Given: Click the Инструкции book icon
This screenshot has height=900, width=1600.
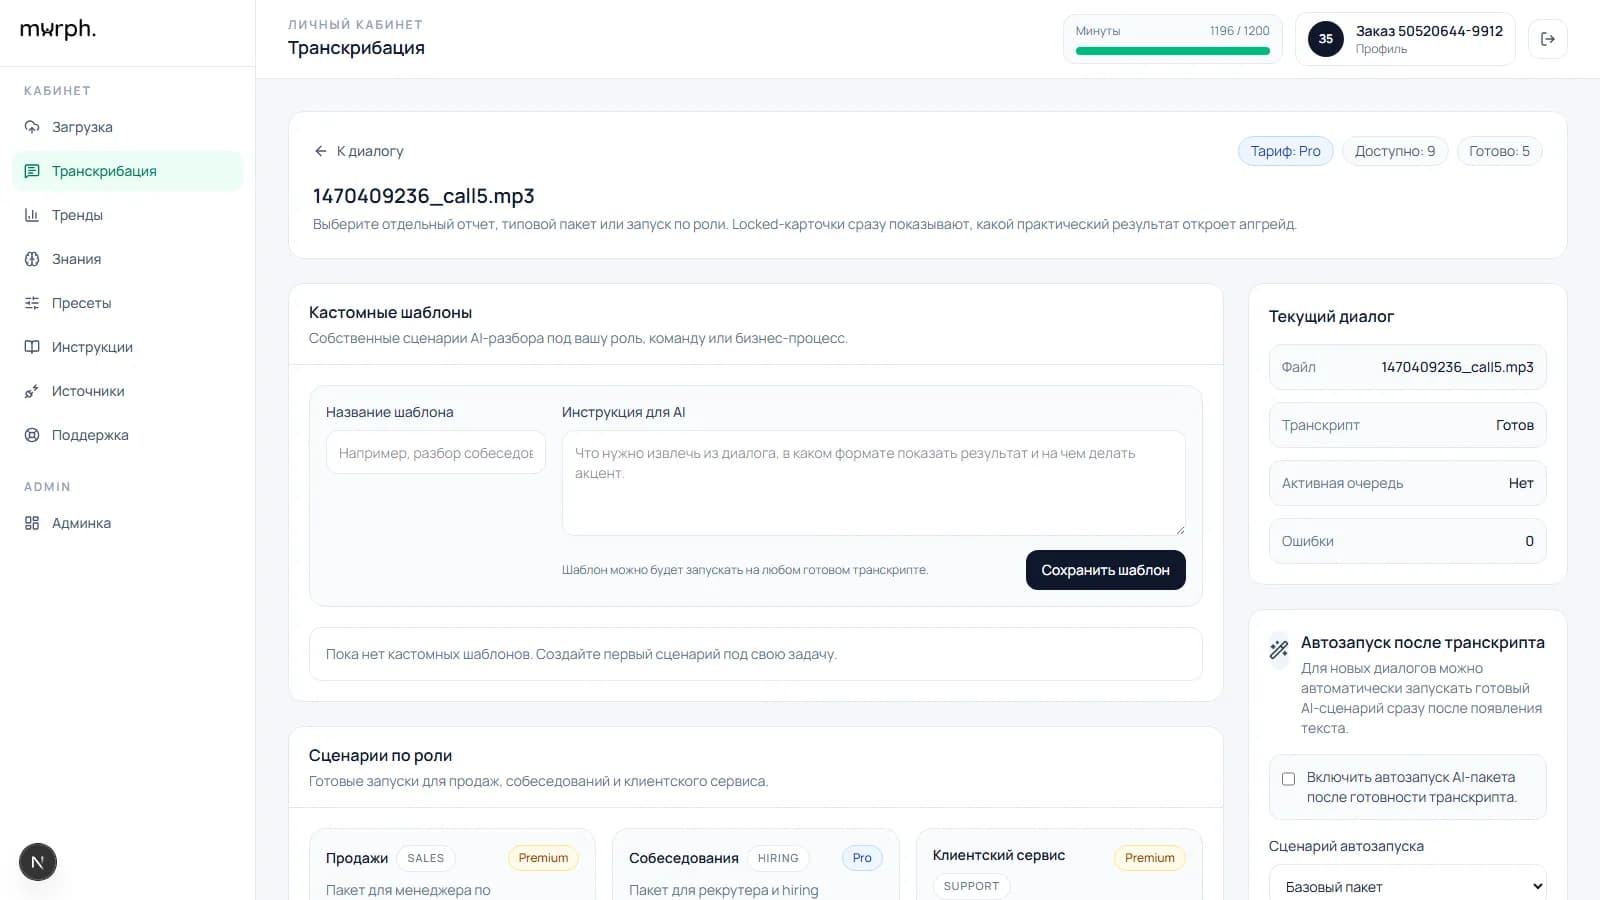Looking at the screenshot, I should pos(32,347).
